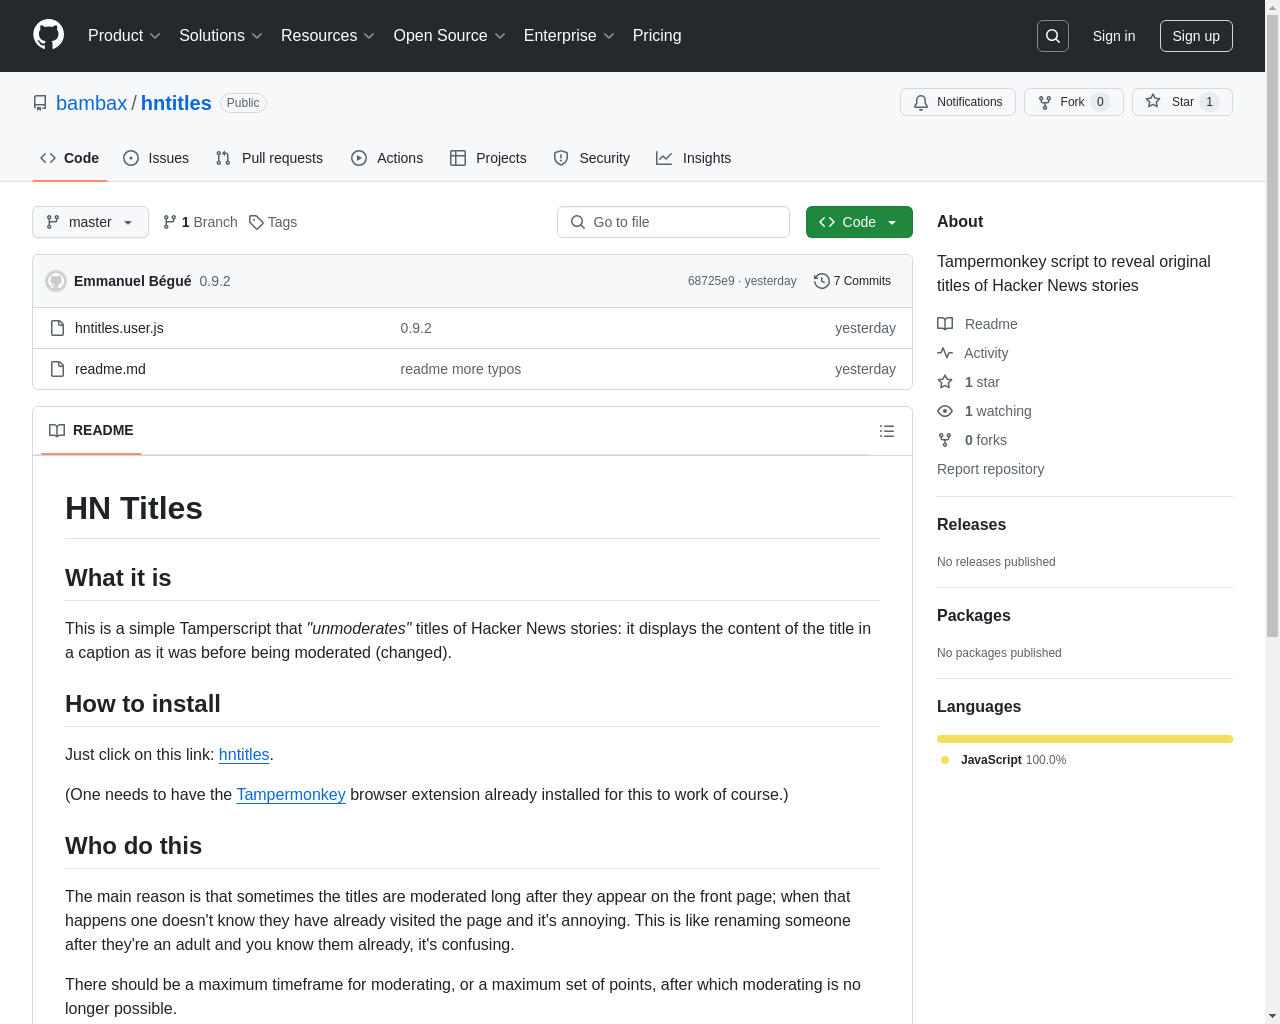
Task: Open the readme.md file
Action: click(110, 369)
